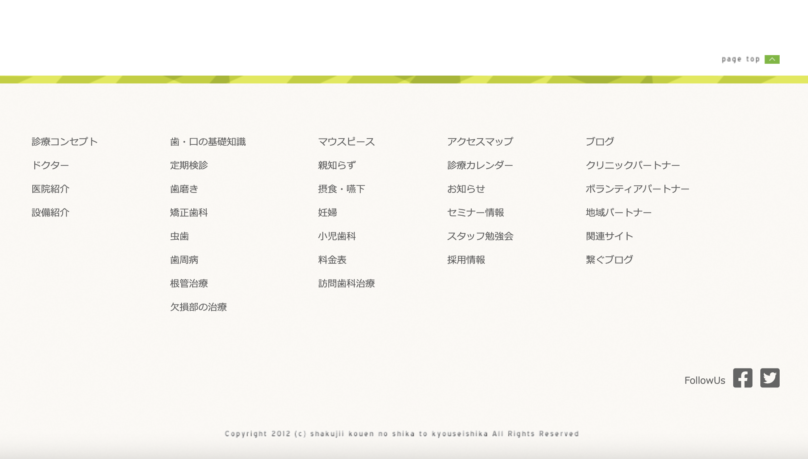Open the Twitter icon beside FollowUs
The image size is (808, 459).
click(x=769, y=378)
